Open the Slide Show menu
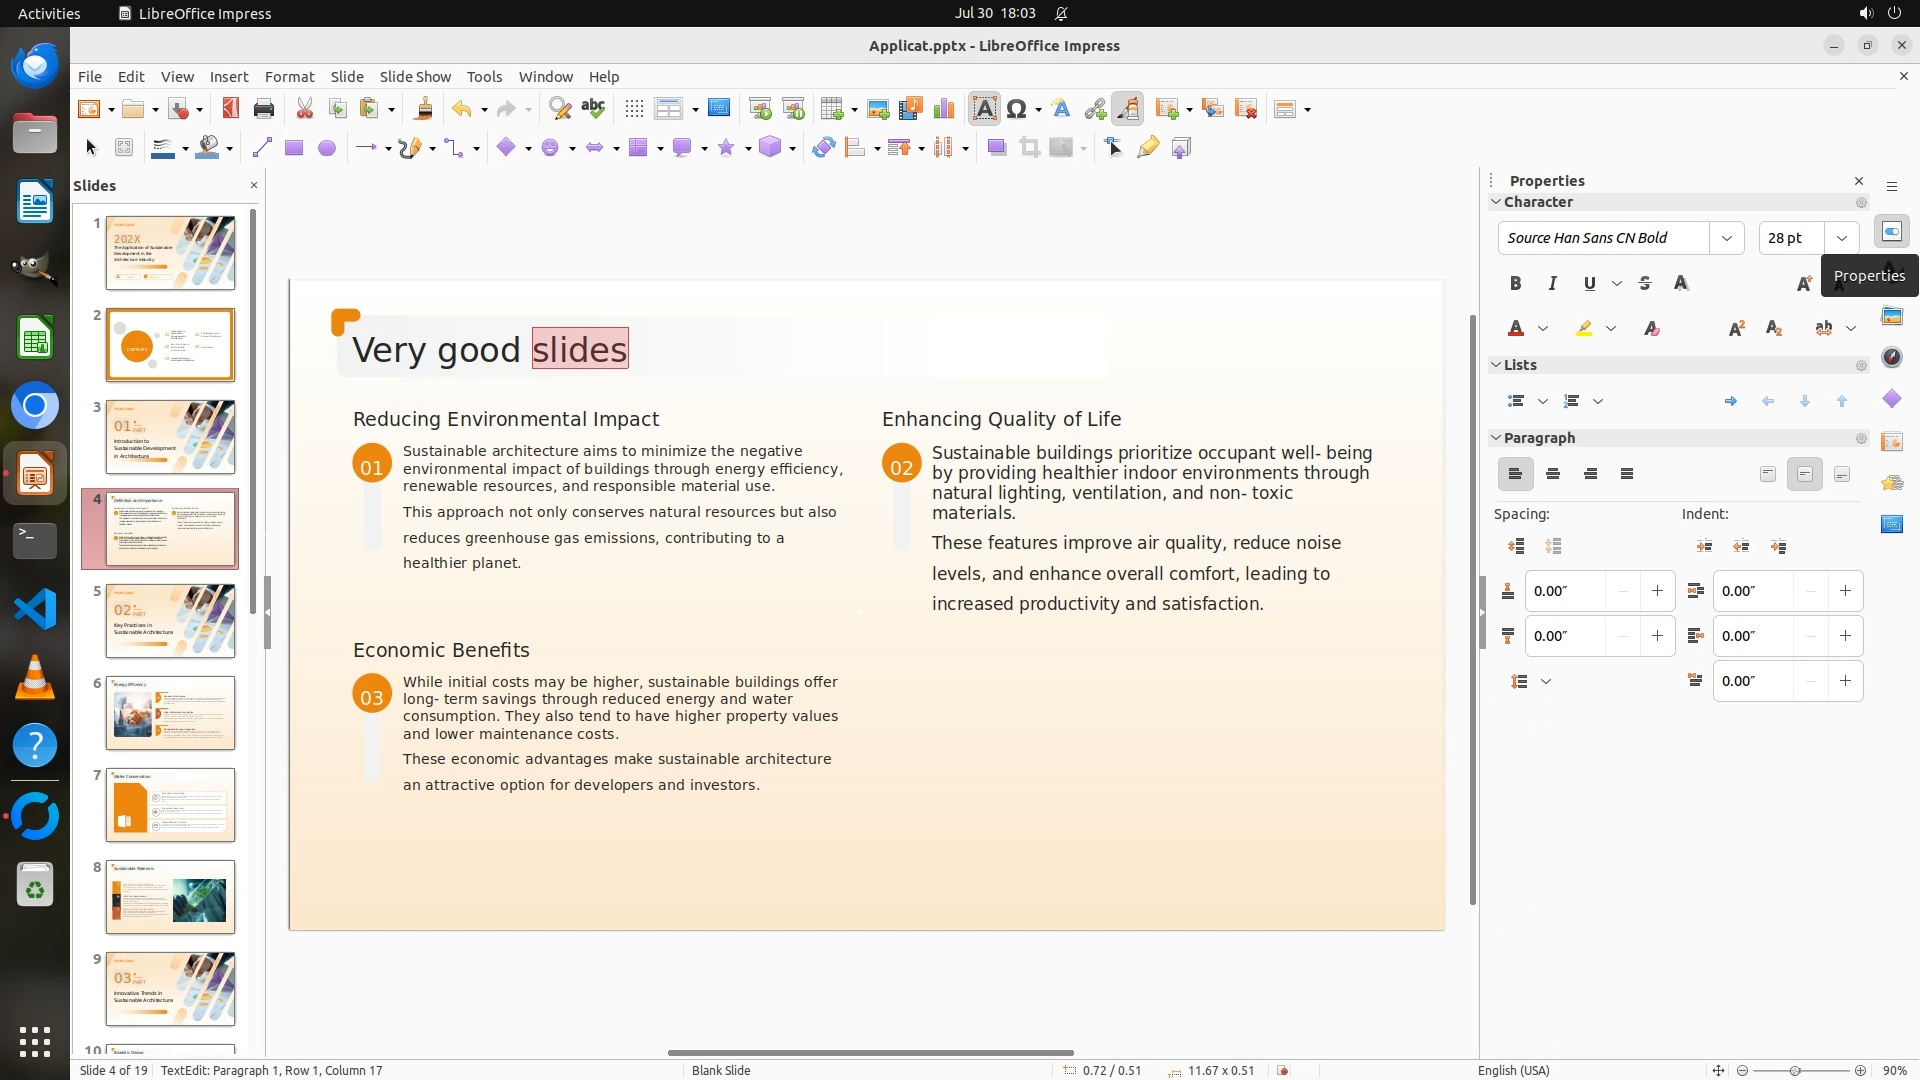This screenshot has height=1080, width=1920. pyautogui.click(x=415, y=76)
